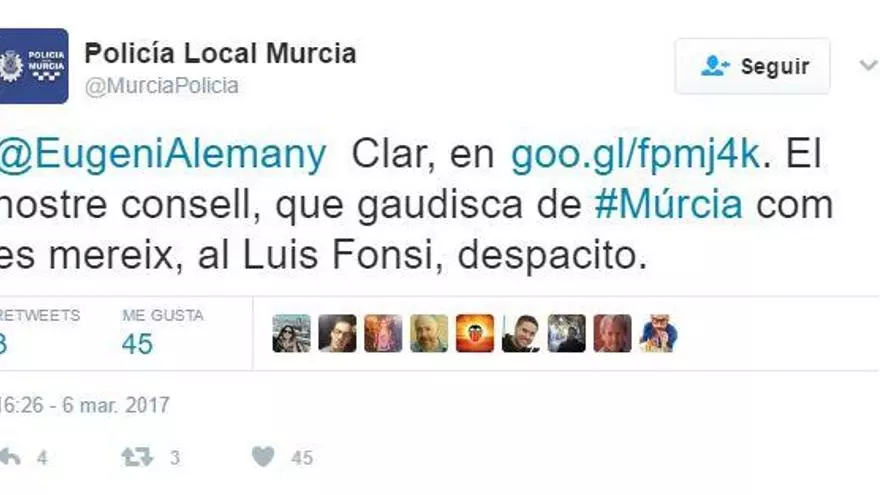Viewport: 880px width, 495px height.
Task: Open the orange bat logo avatar
Action: tap(475, 333)
